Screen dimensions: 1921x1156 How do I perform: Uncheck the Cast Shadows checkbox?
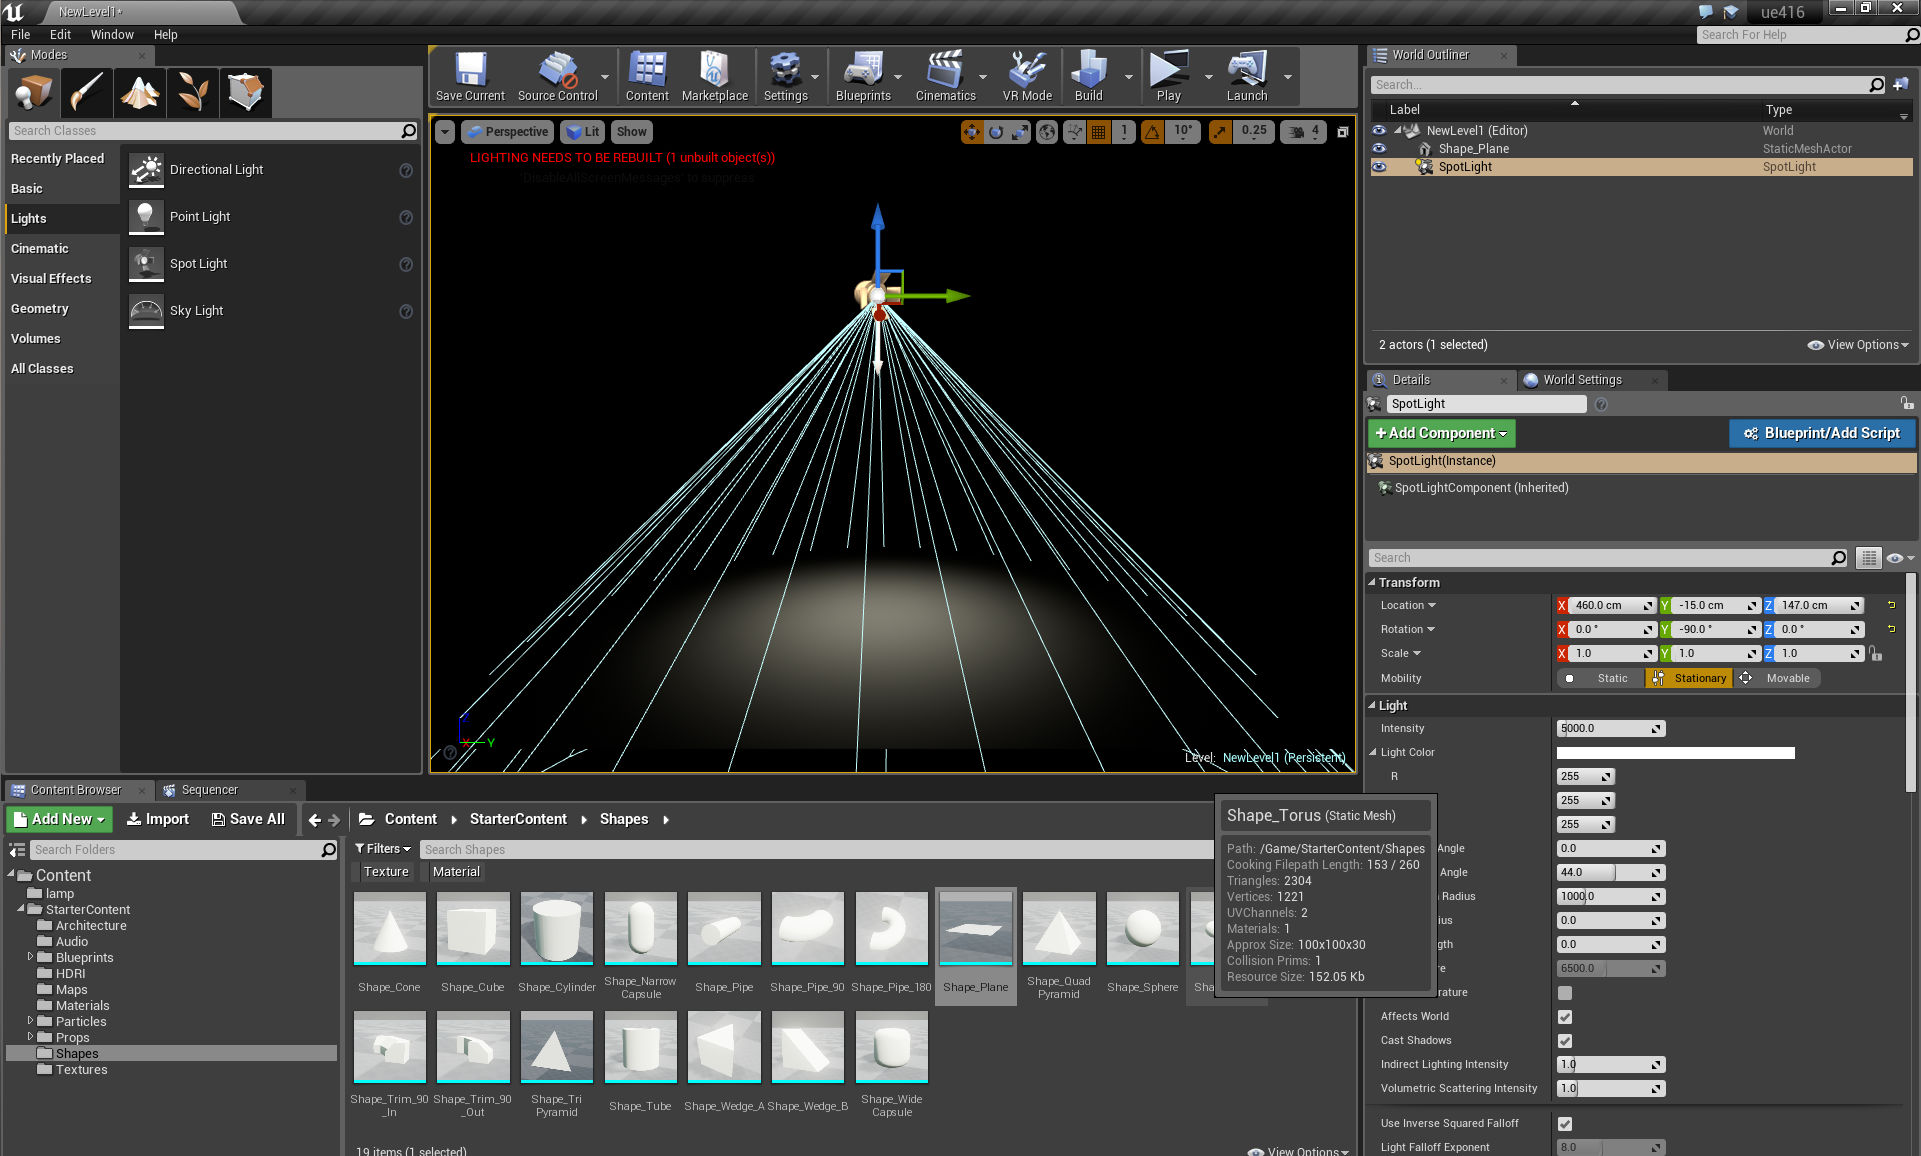(1565, 1041)
